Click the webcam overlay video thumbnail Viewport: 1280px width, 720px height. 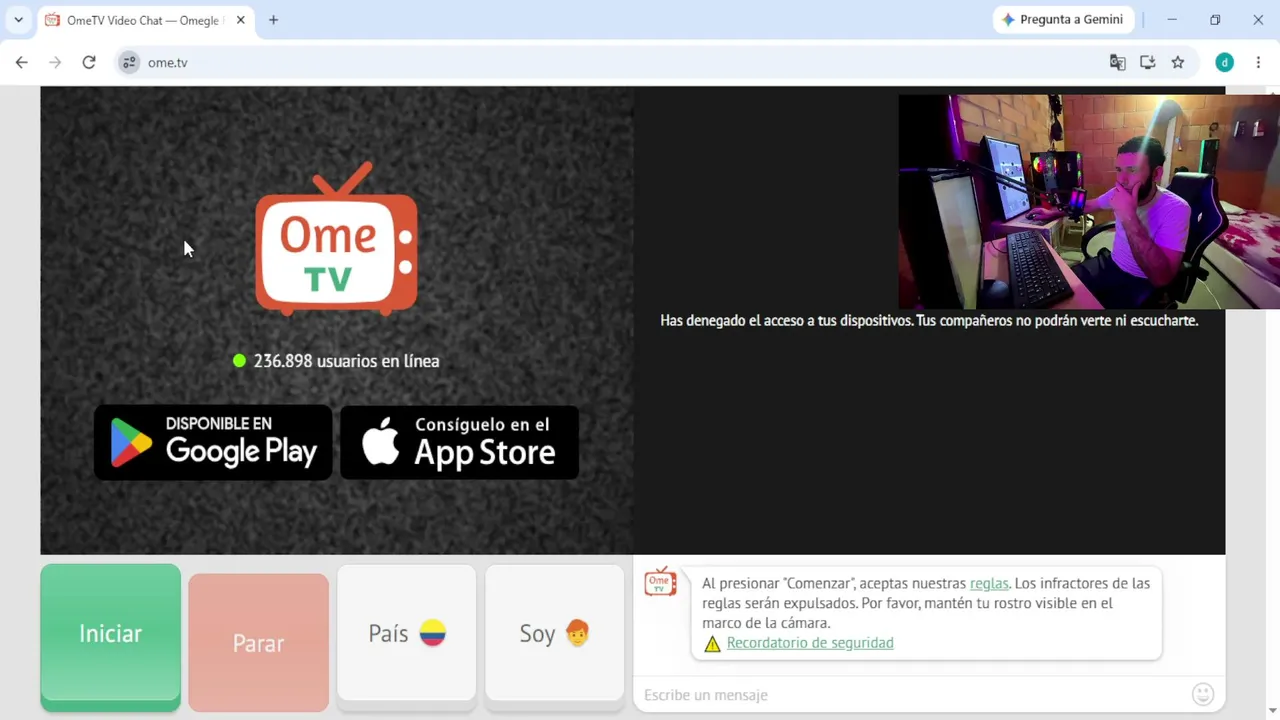(x=1089, y=202)
